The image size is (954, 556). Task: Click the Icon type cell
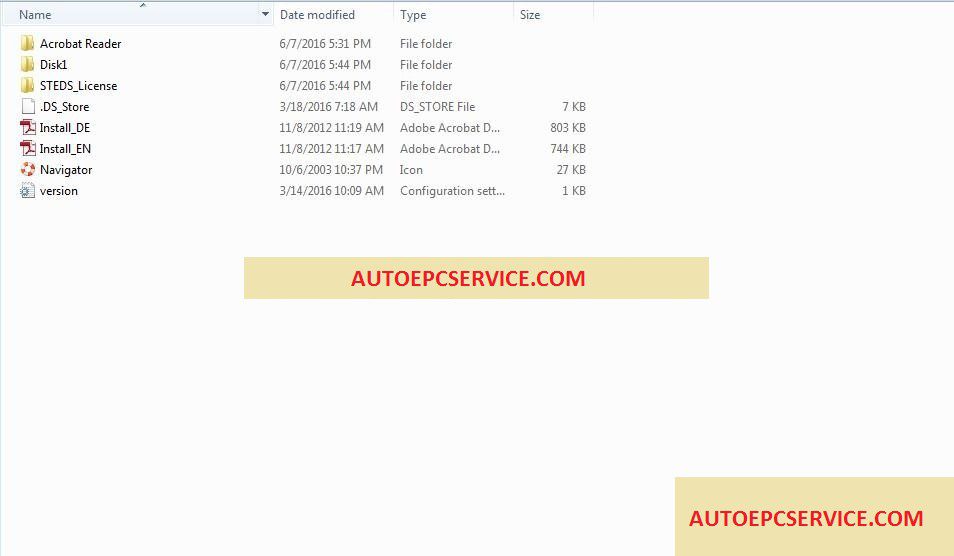(411, 170)
